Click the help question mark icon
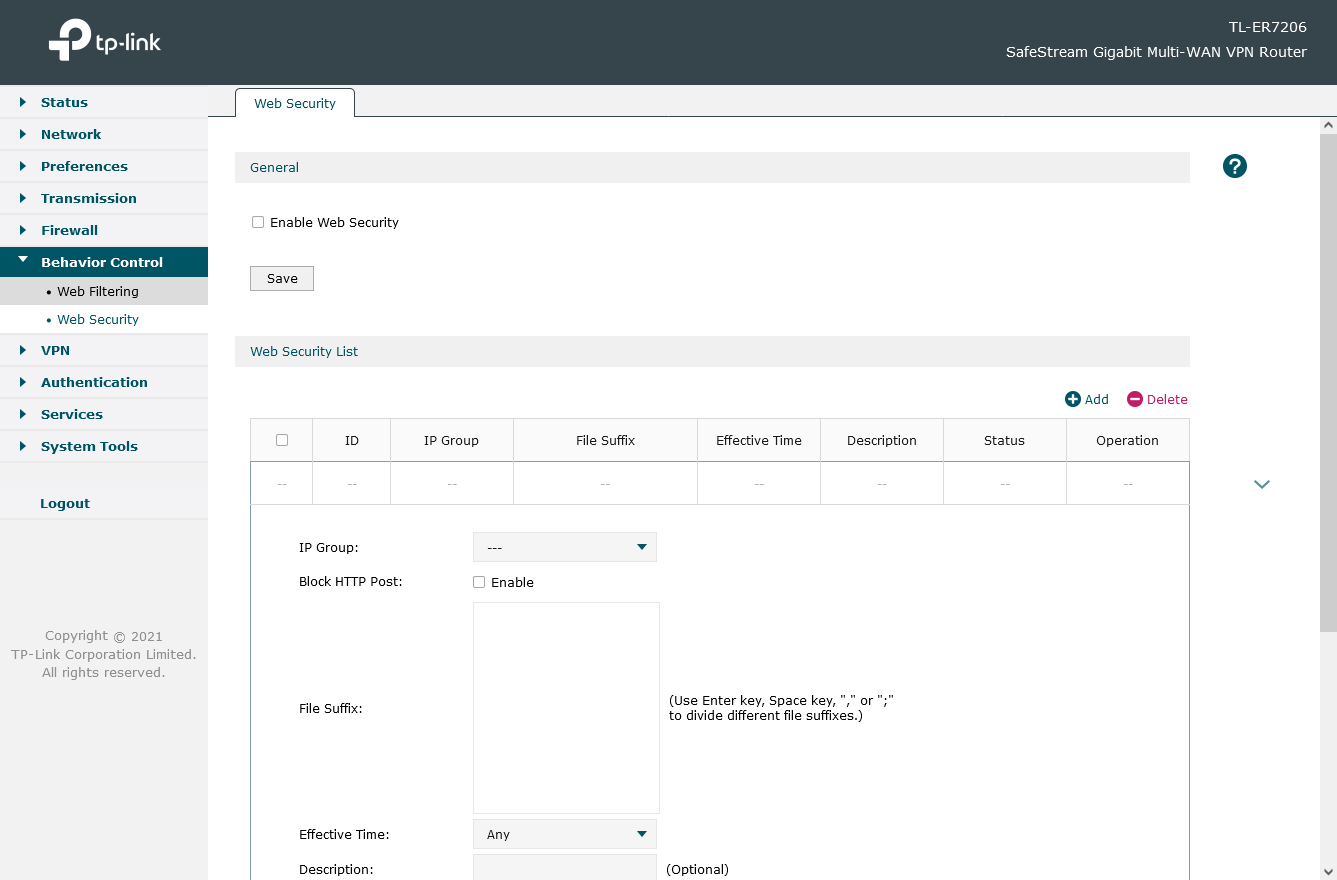Screen dimensions: 1337x880 click(1235, 167)
